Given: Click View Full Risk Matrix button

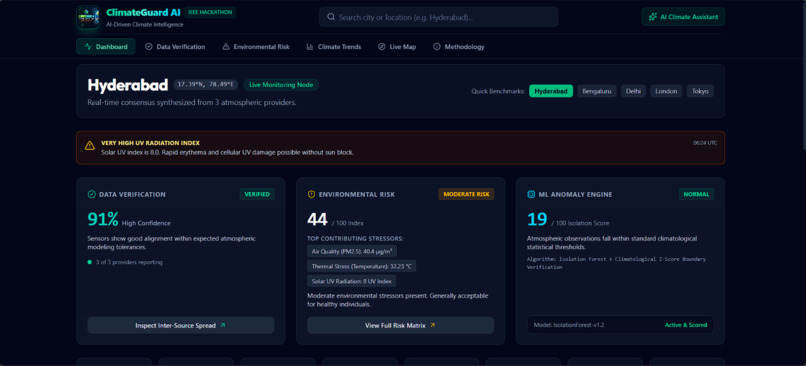Looking at the screenshot, I should click(400, 325).
